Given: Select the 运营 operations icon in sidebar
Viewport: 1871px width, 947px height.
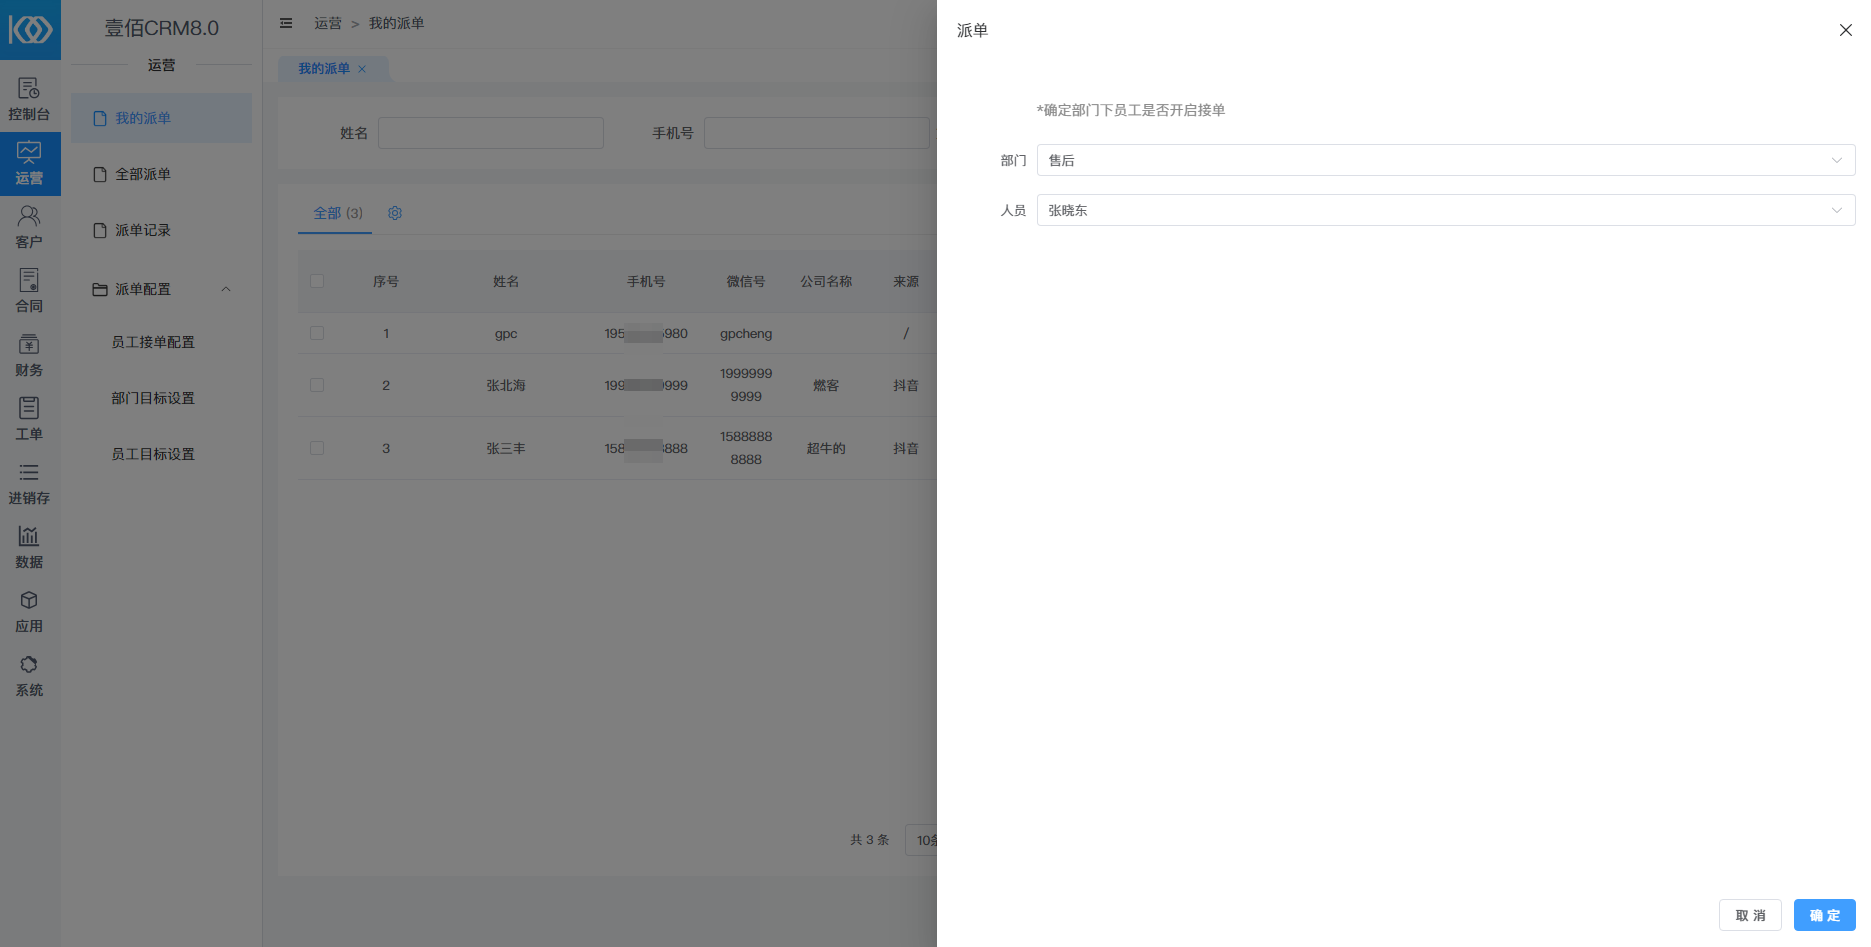Looking at the screenshot, I should (x=29, y=153).
